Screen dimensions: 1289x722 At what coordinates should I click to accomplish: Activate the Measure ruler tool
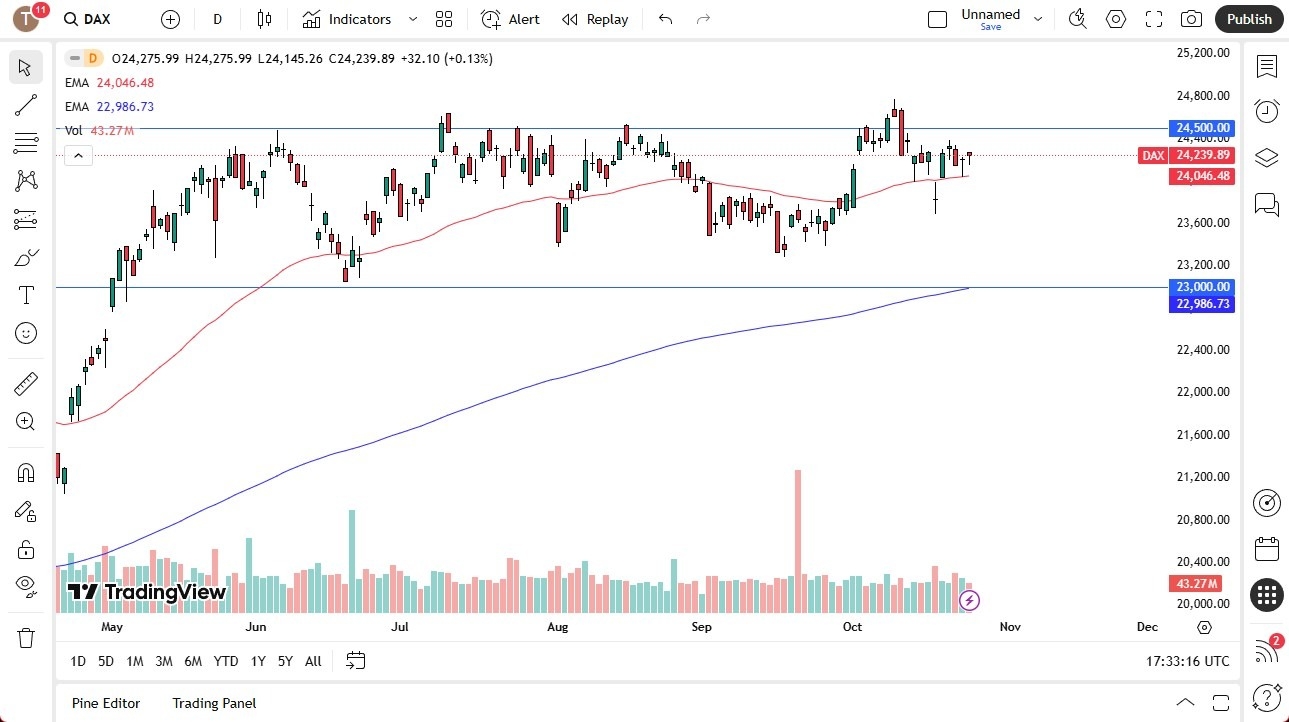(x=25, y=383)
